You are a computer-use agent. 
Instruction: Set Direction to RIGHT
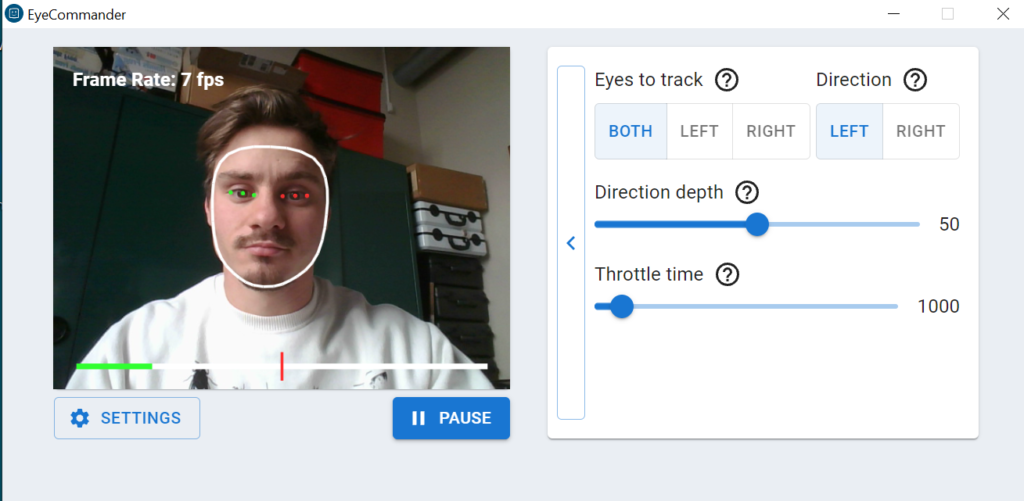pos(921,131)
